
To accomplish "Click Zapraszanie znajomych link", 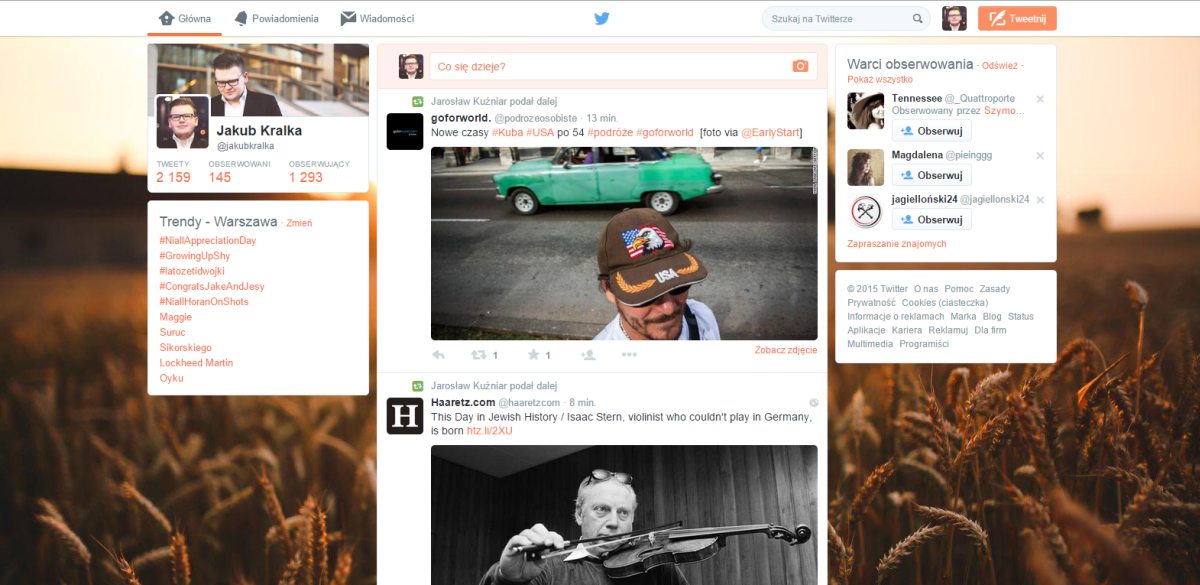I will pyautogui.click(x=897, y=244).
